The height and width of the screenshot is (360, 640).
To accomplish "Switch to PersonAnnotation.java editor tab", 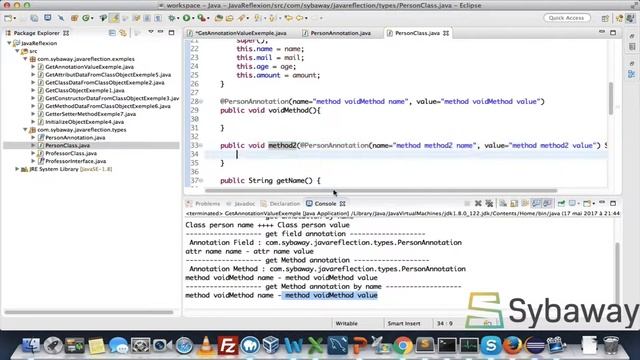I will point(340,33).
